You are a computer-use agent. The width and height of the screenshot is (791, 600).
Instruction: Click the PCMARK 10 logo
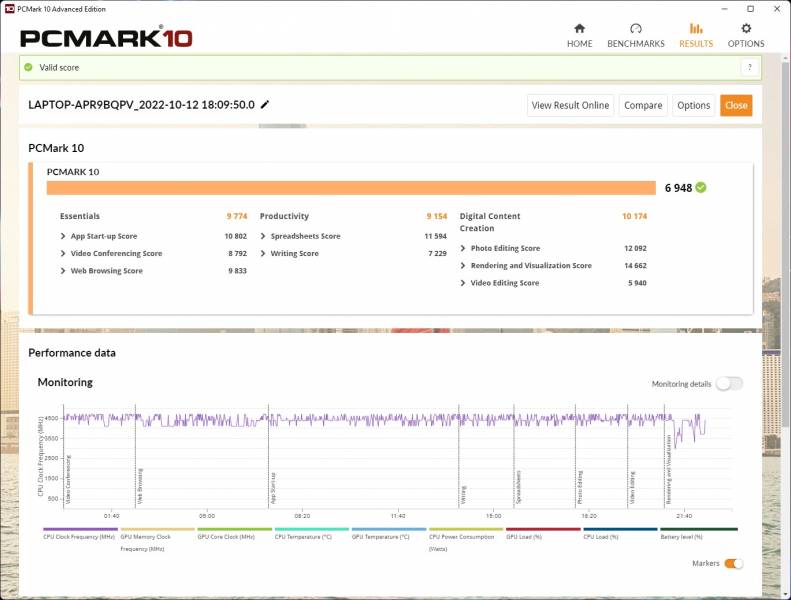tap(106, 38)
